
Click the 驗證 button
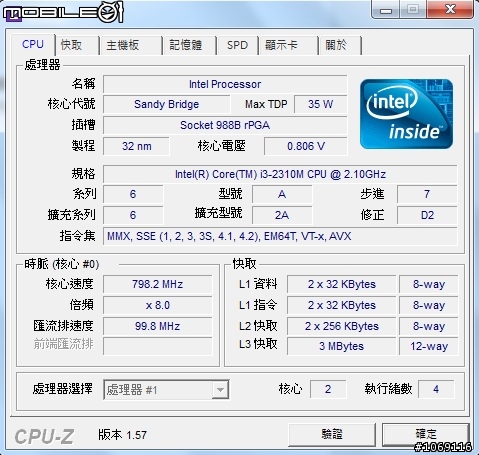coord(332,434)
